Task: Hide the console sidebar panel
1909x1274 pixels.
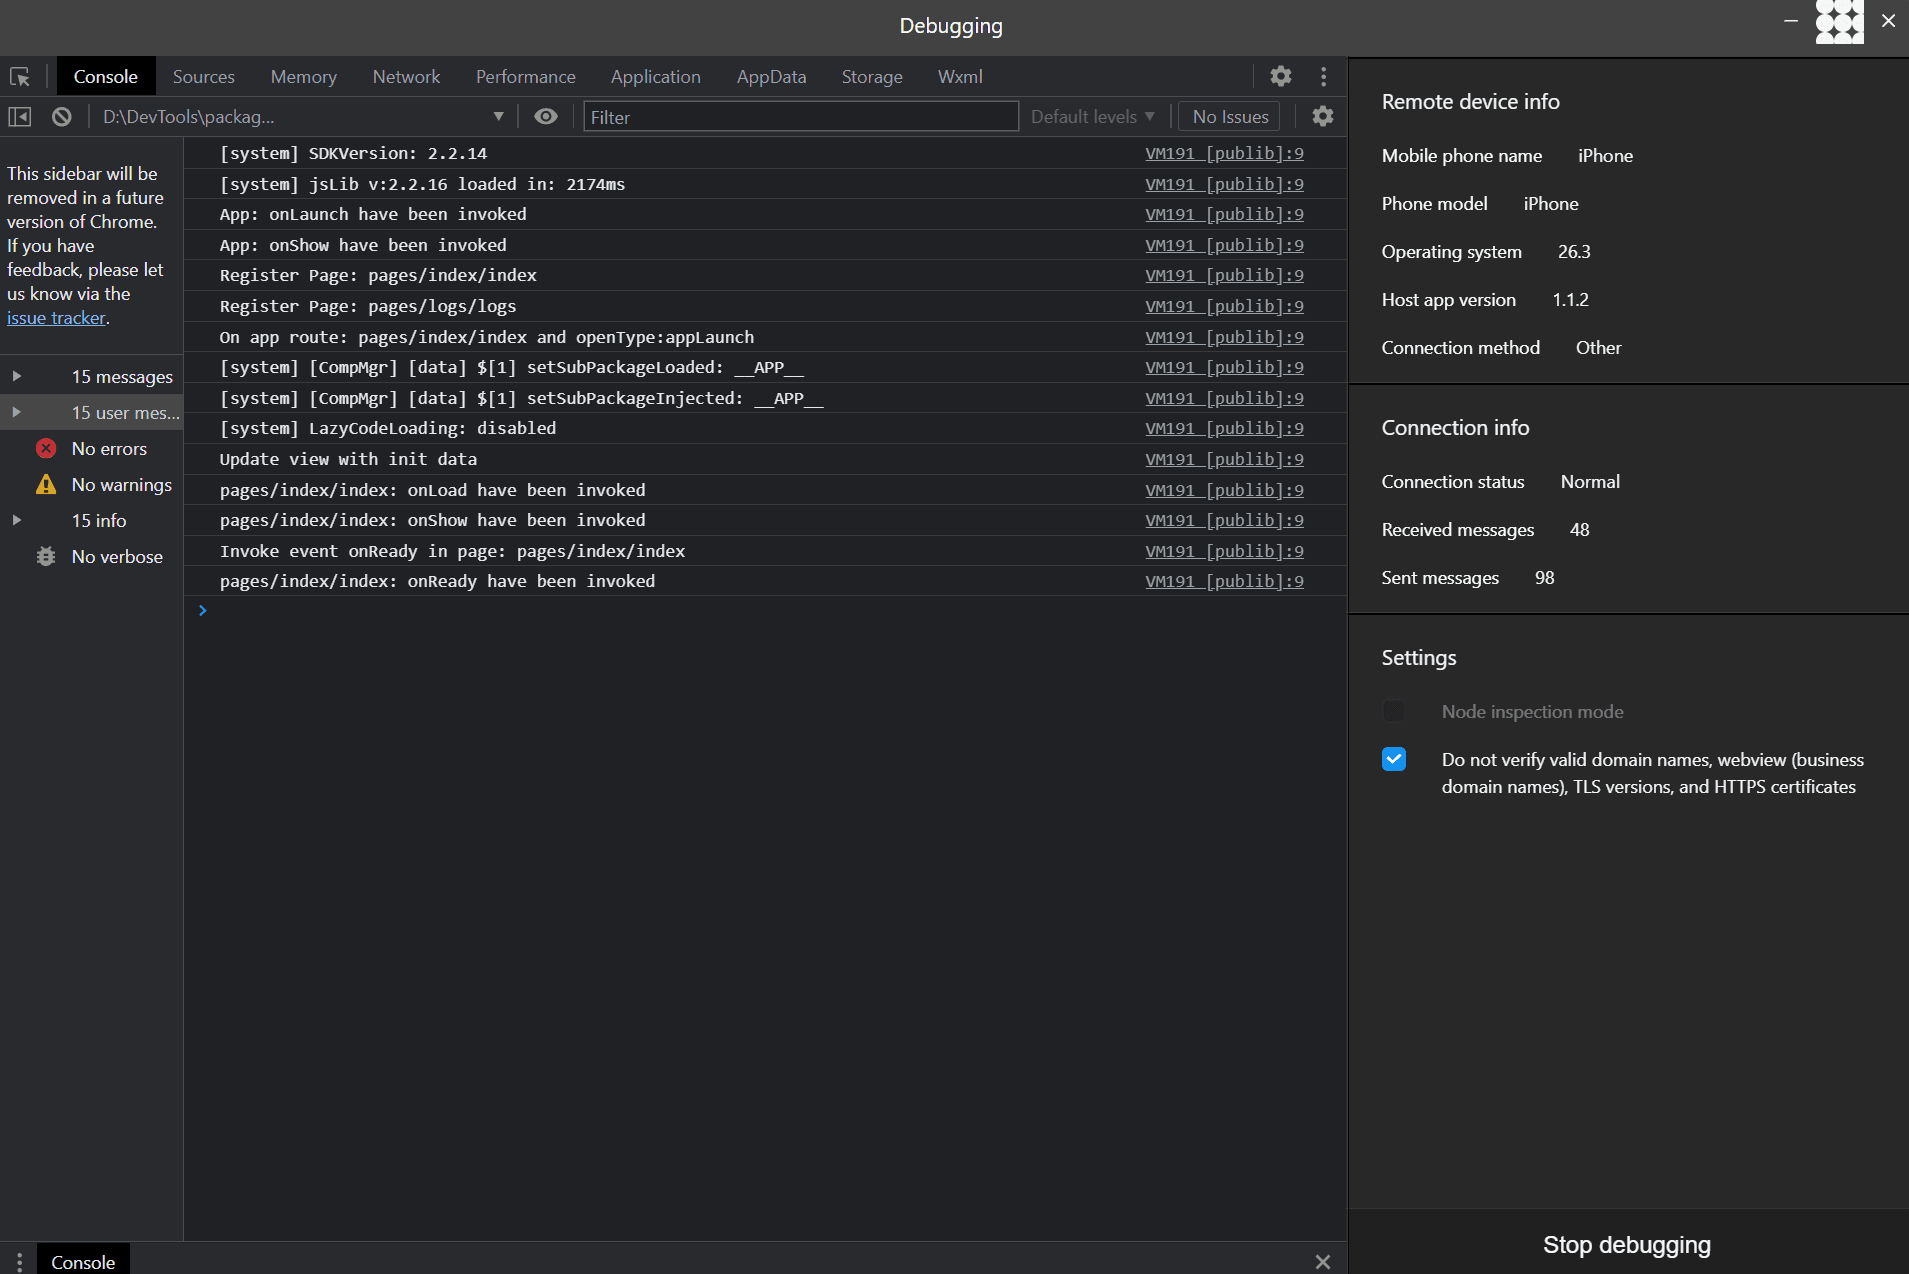Action: [18, 116]
